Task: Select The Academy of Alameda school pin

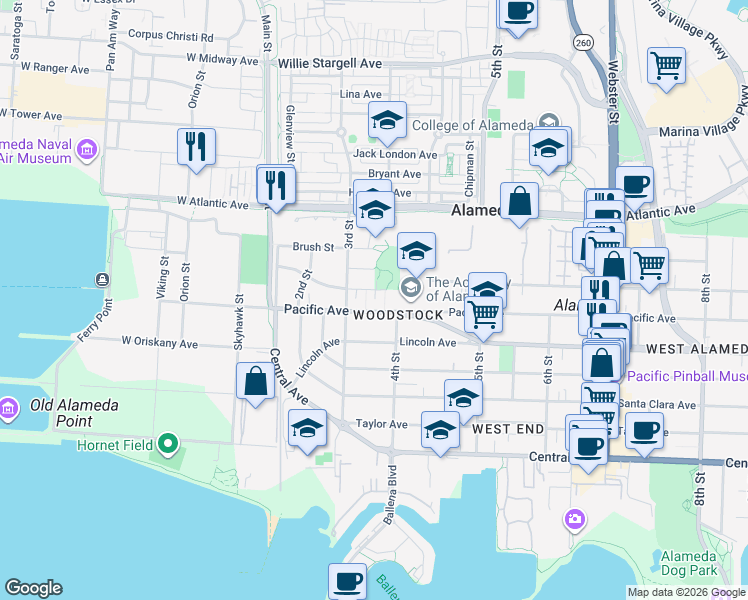Action: [x=411, y=289]
